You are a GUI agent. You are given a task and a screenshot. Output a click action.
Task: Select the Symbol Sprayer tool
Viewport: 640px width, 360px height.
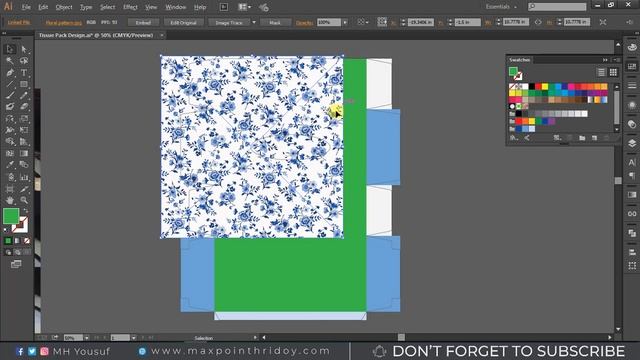pyautogui.click(x=10, y=177)
